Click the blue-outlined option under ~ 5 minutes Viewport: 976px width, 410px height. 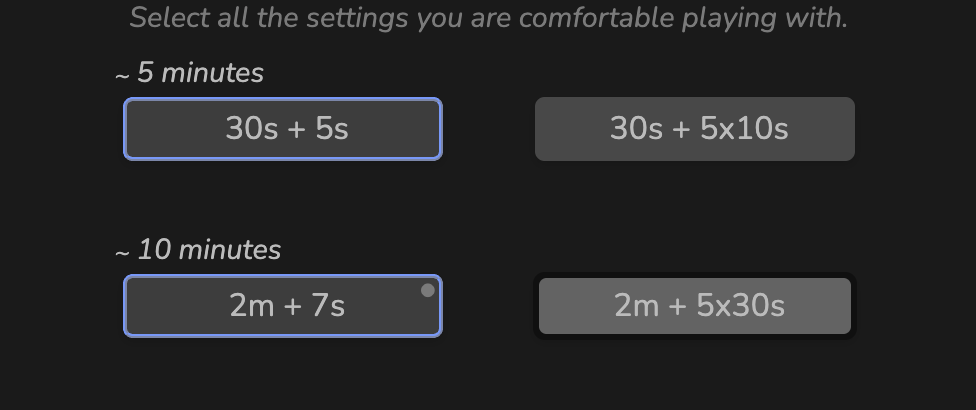click(x=283, y=129)
